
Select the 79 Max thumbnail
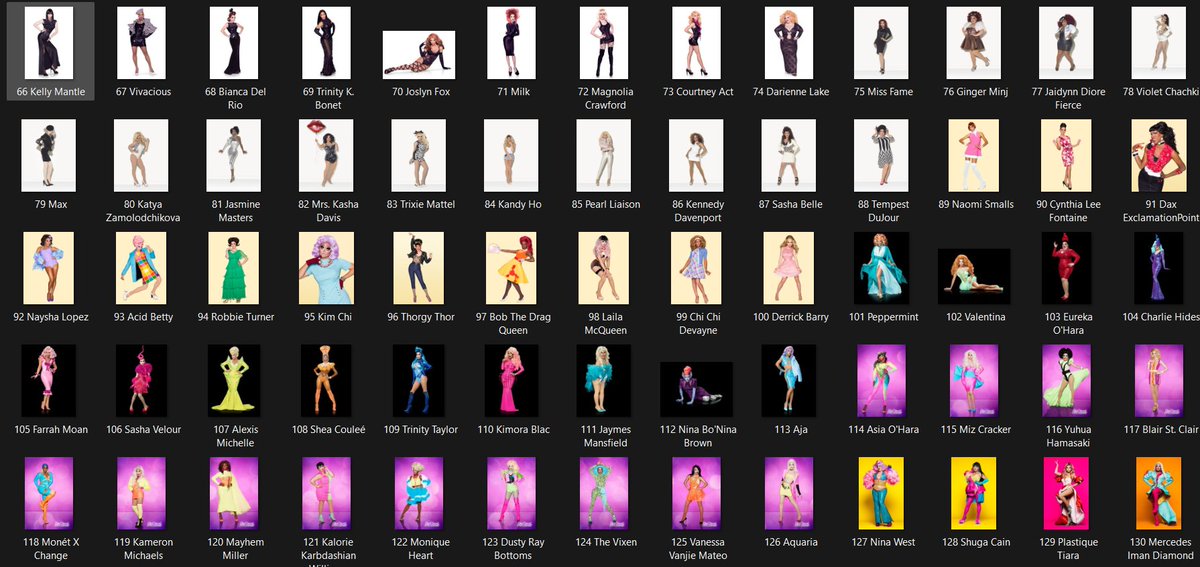[x=49, y=155]
